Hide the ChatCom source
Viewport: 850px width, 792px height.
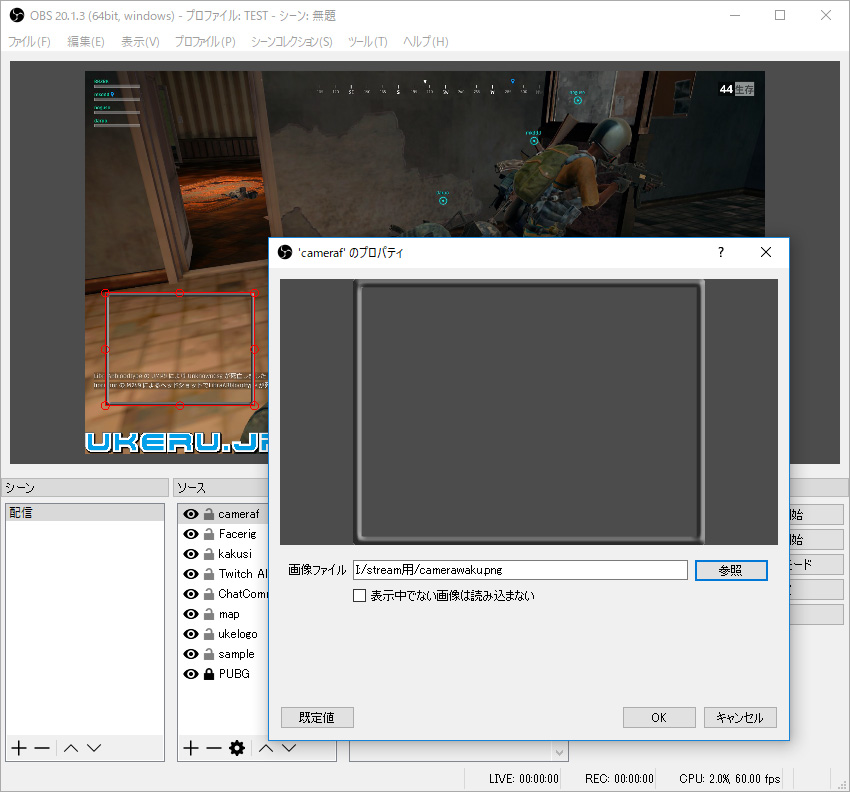click(x=190, y=594)
